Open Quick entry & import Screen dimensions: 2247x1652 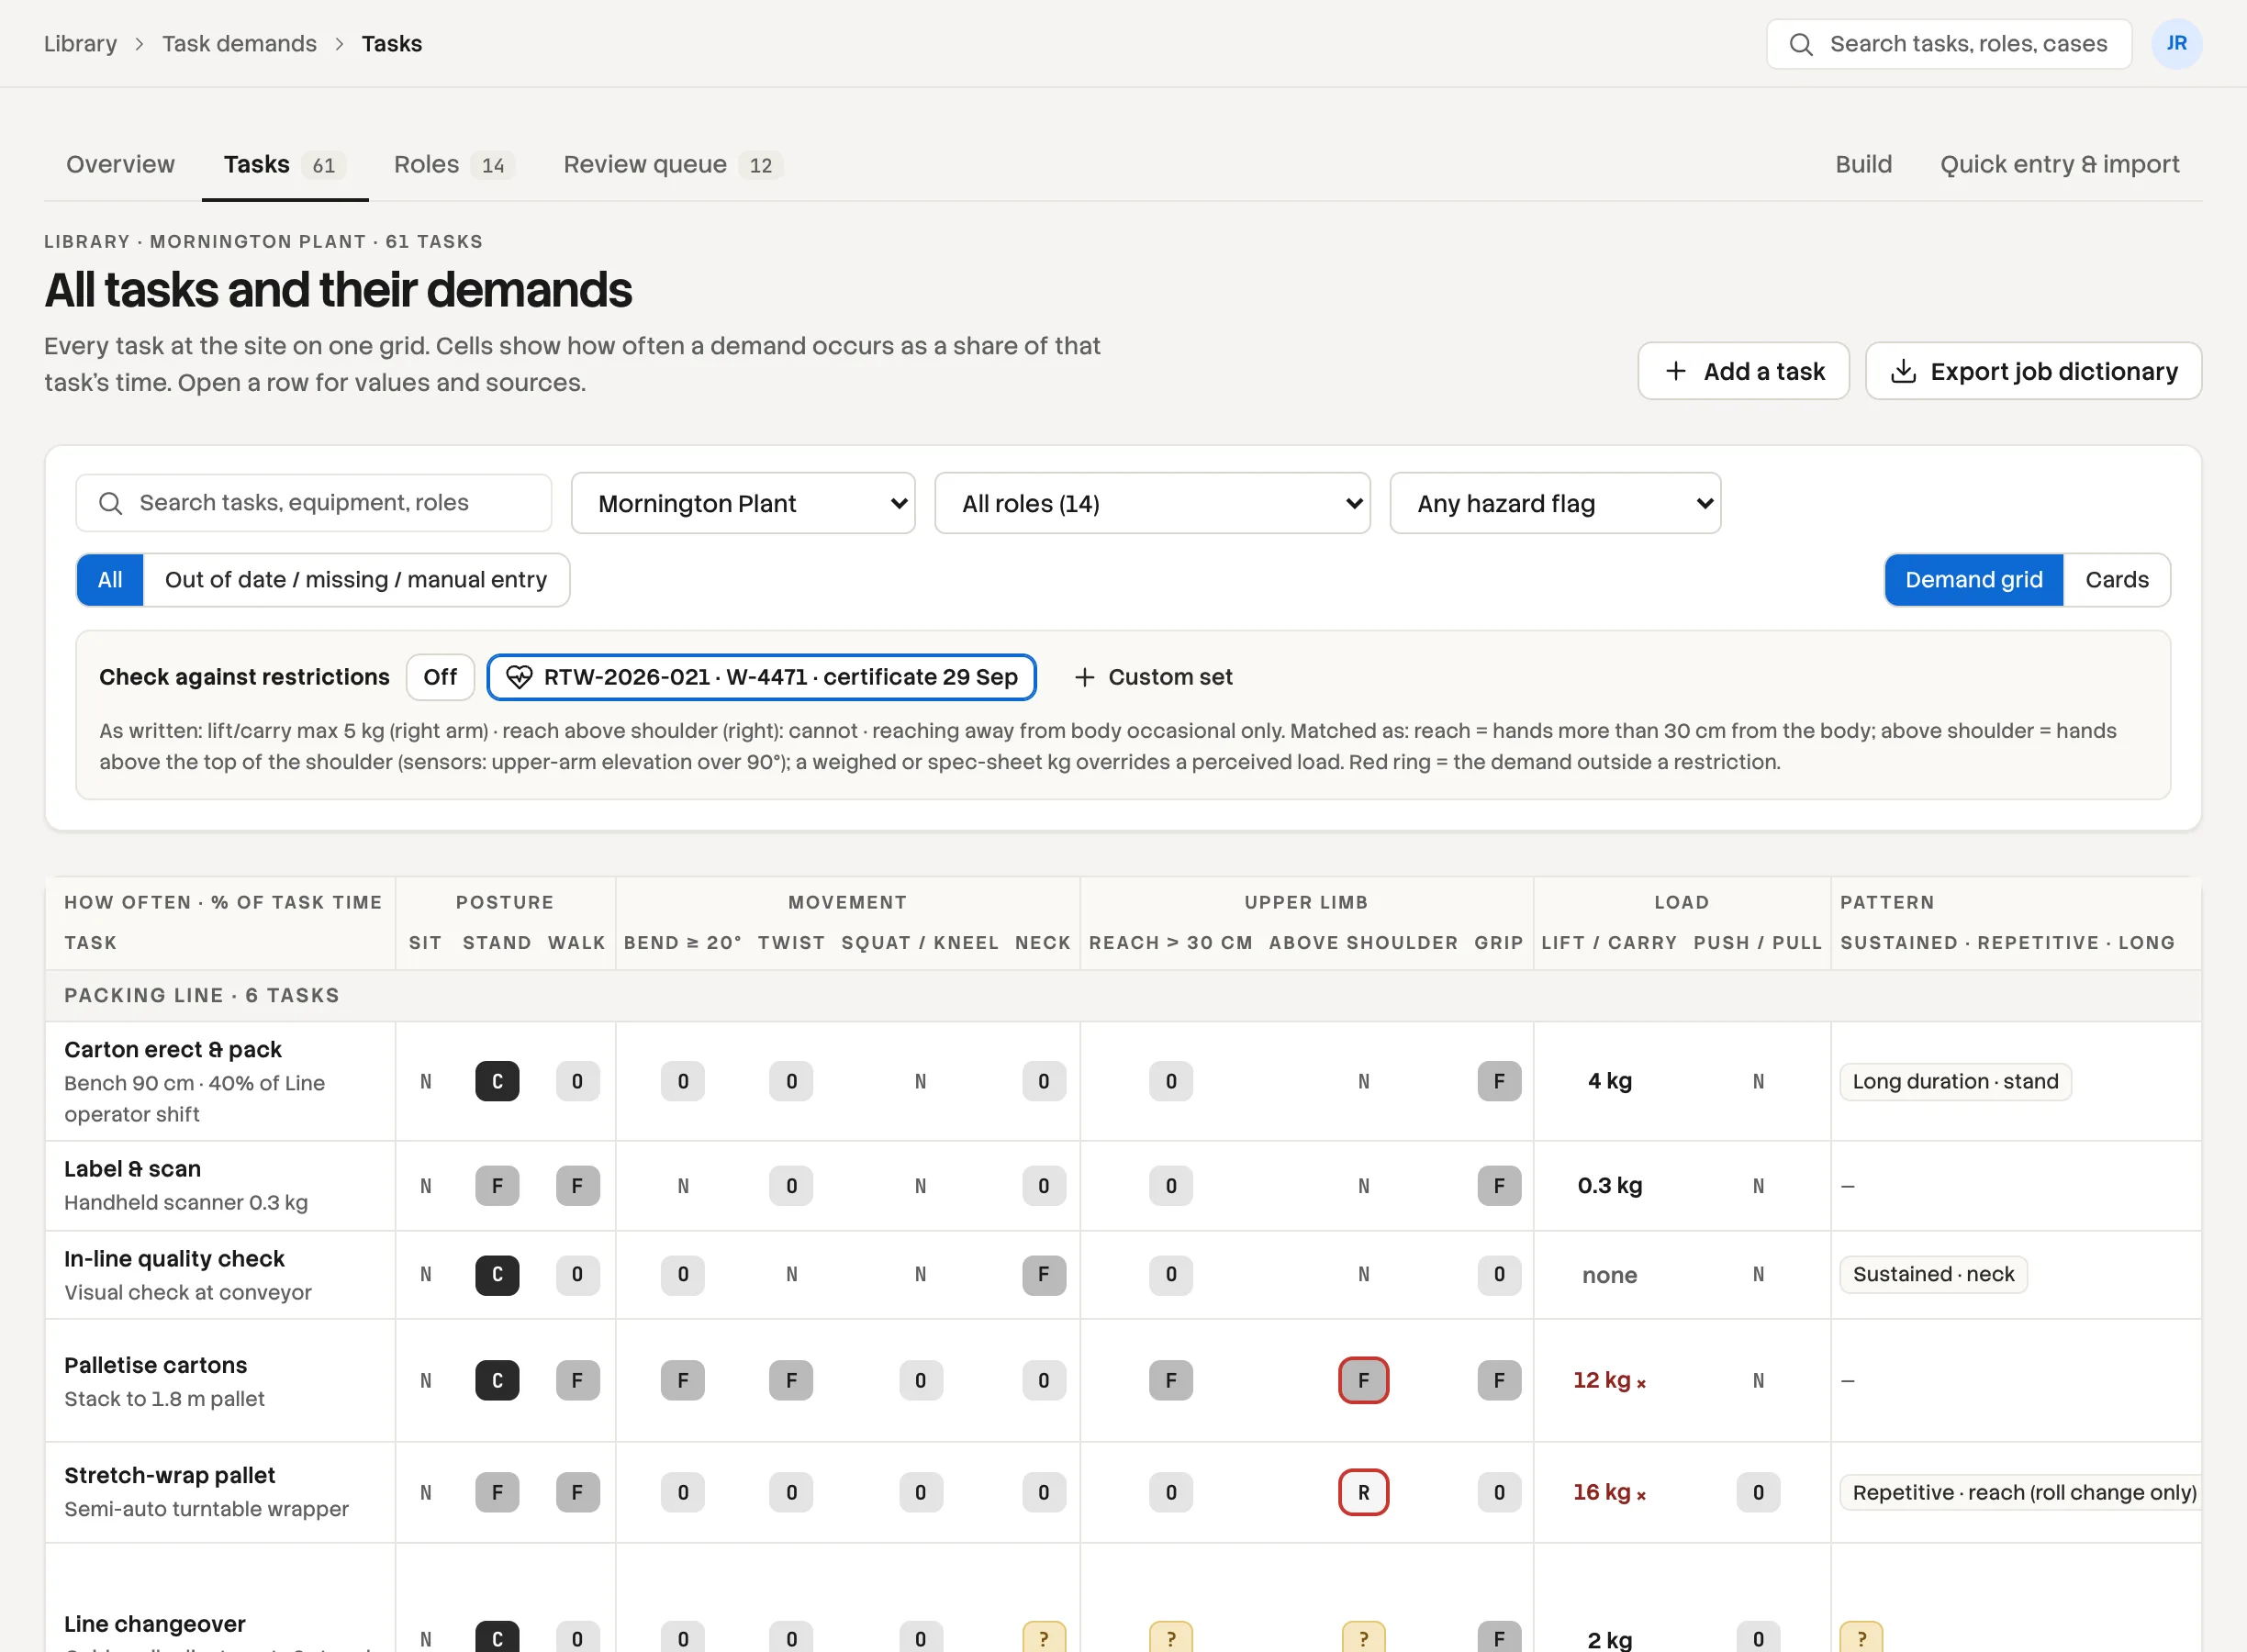(2059, 164)
